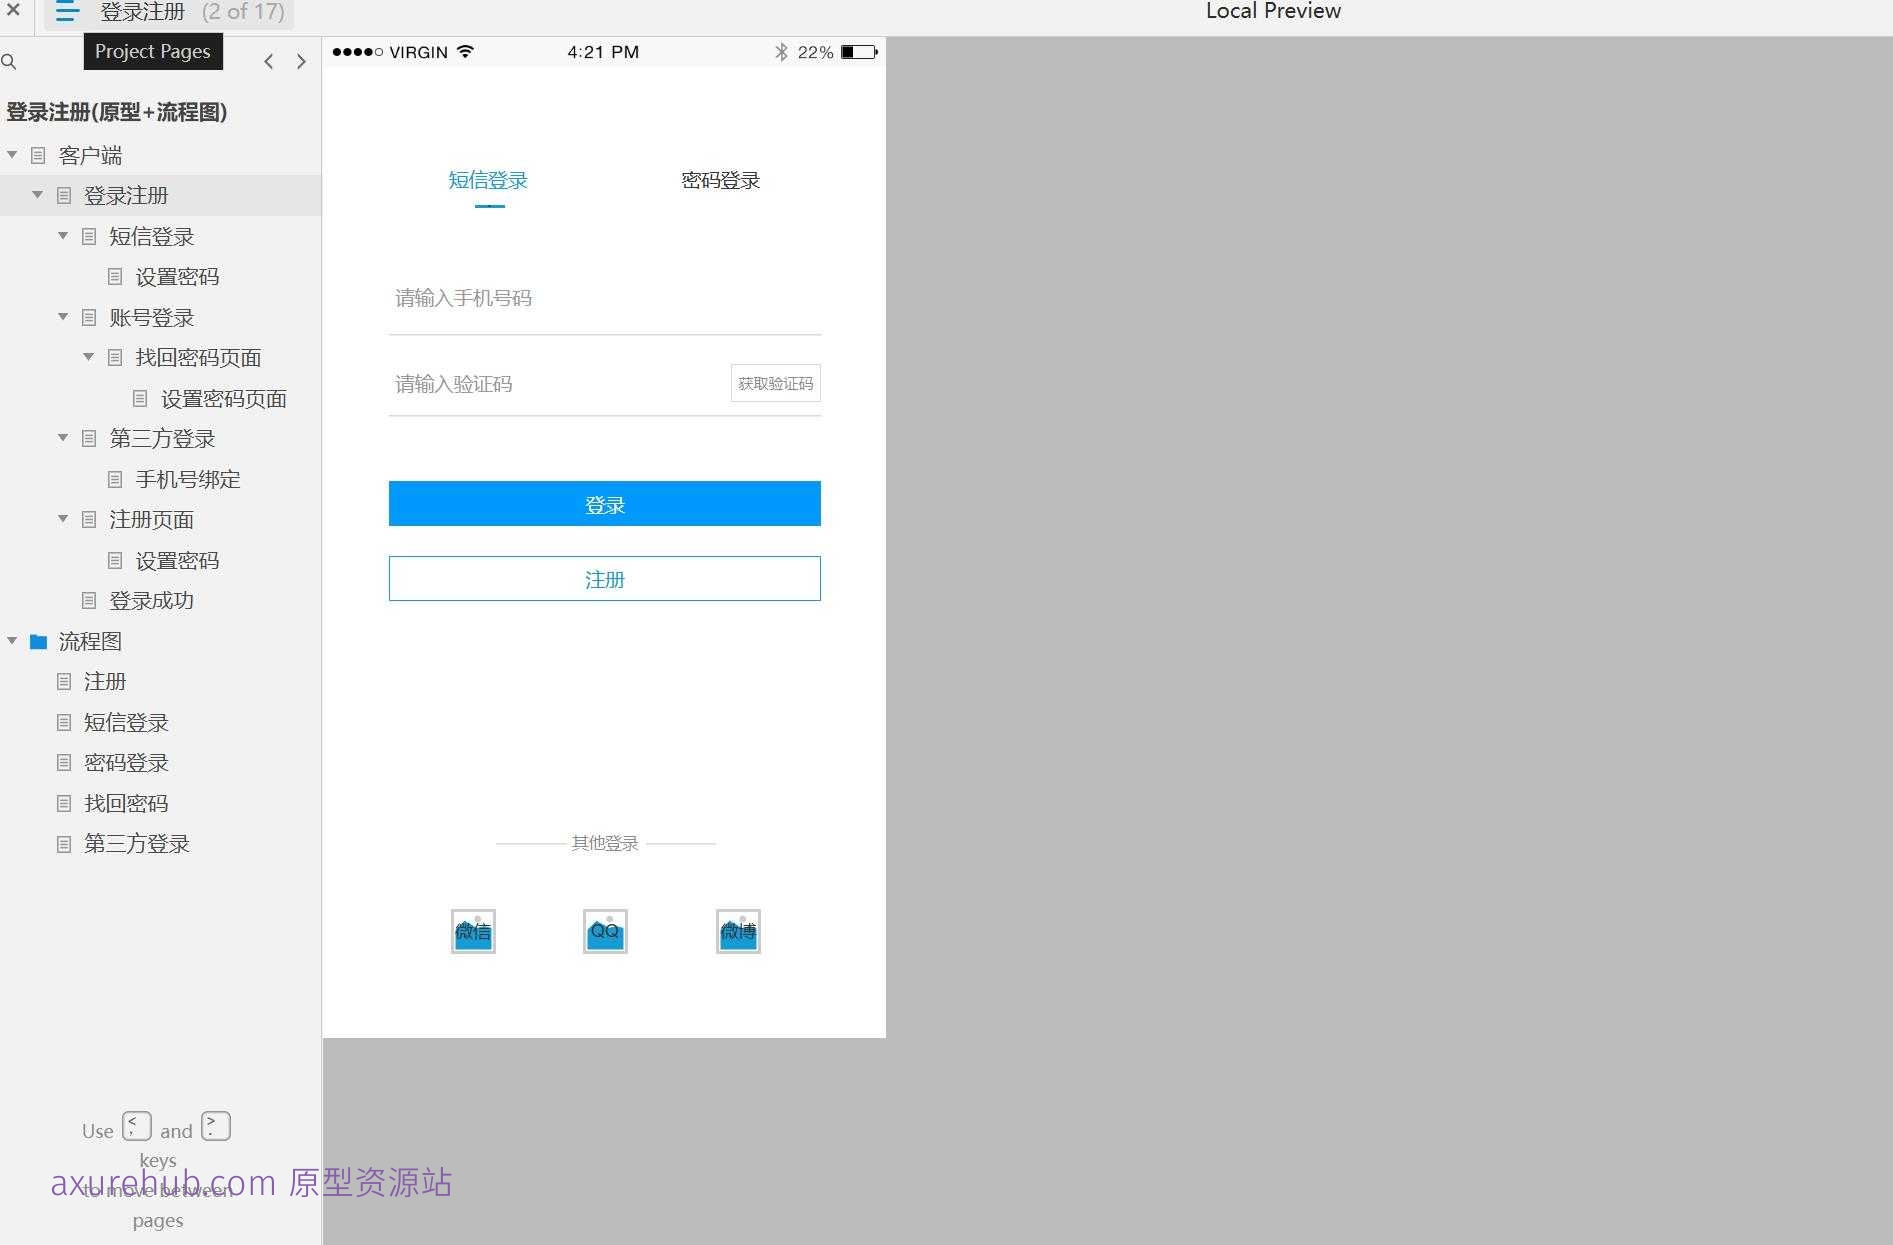Select the 账号登录 page label
1893x1245 pixels.
151,318
